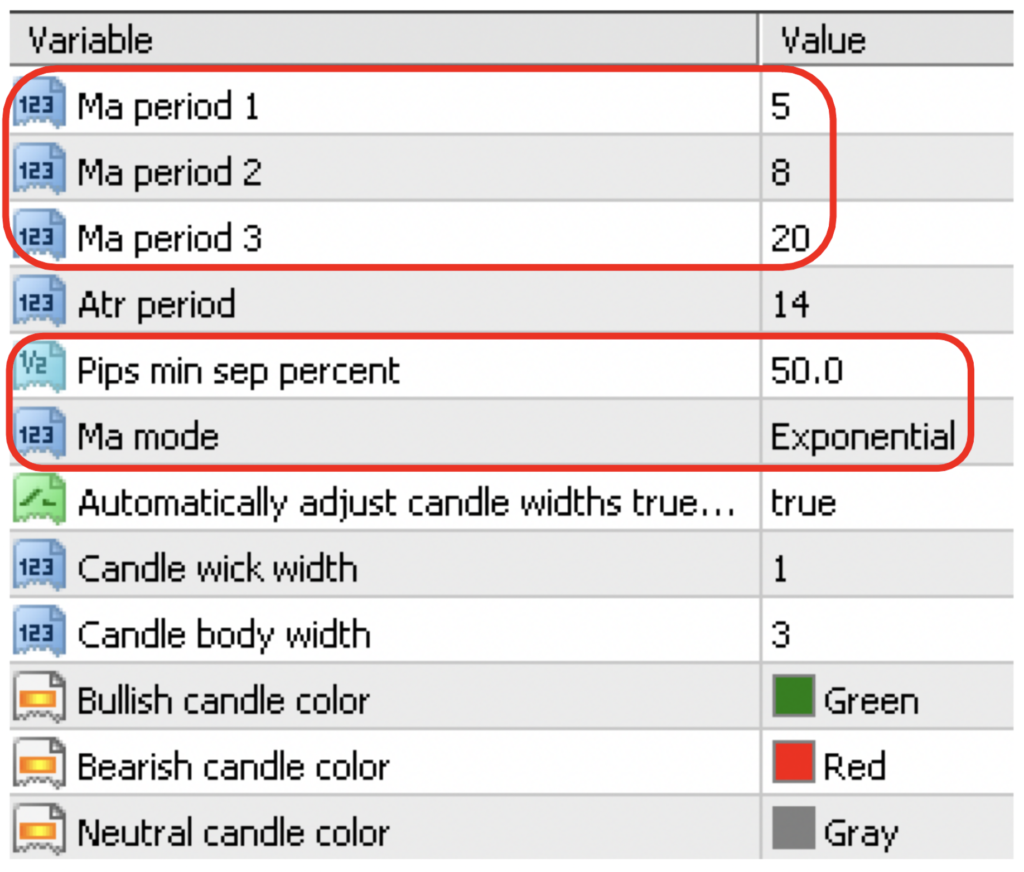
Task: Click the double-type icon beside Pips min sep percent
Action: tap(39, 370)
